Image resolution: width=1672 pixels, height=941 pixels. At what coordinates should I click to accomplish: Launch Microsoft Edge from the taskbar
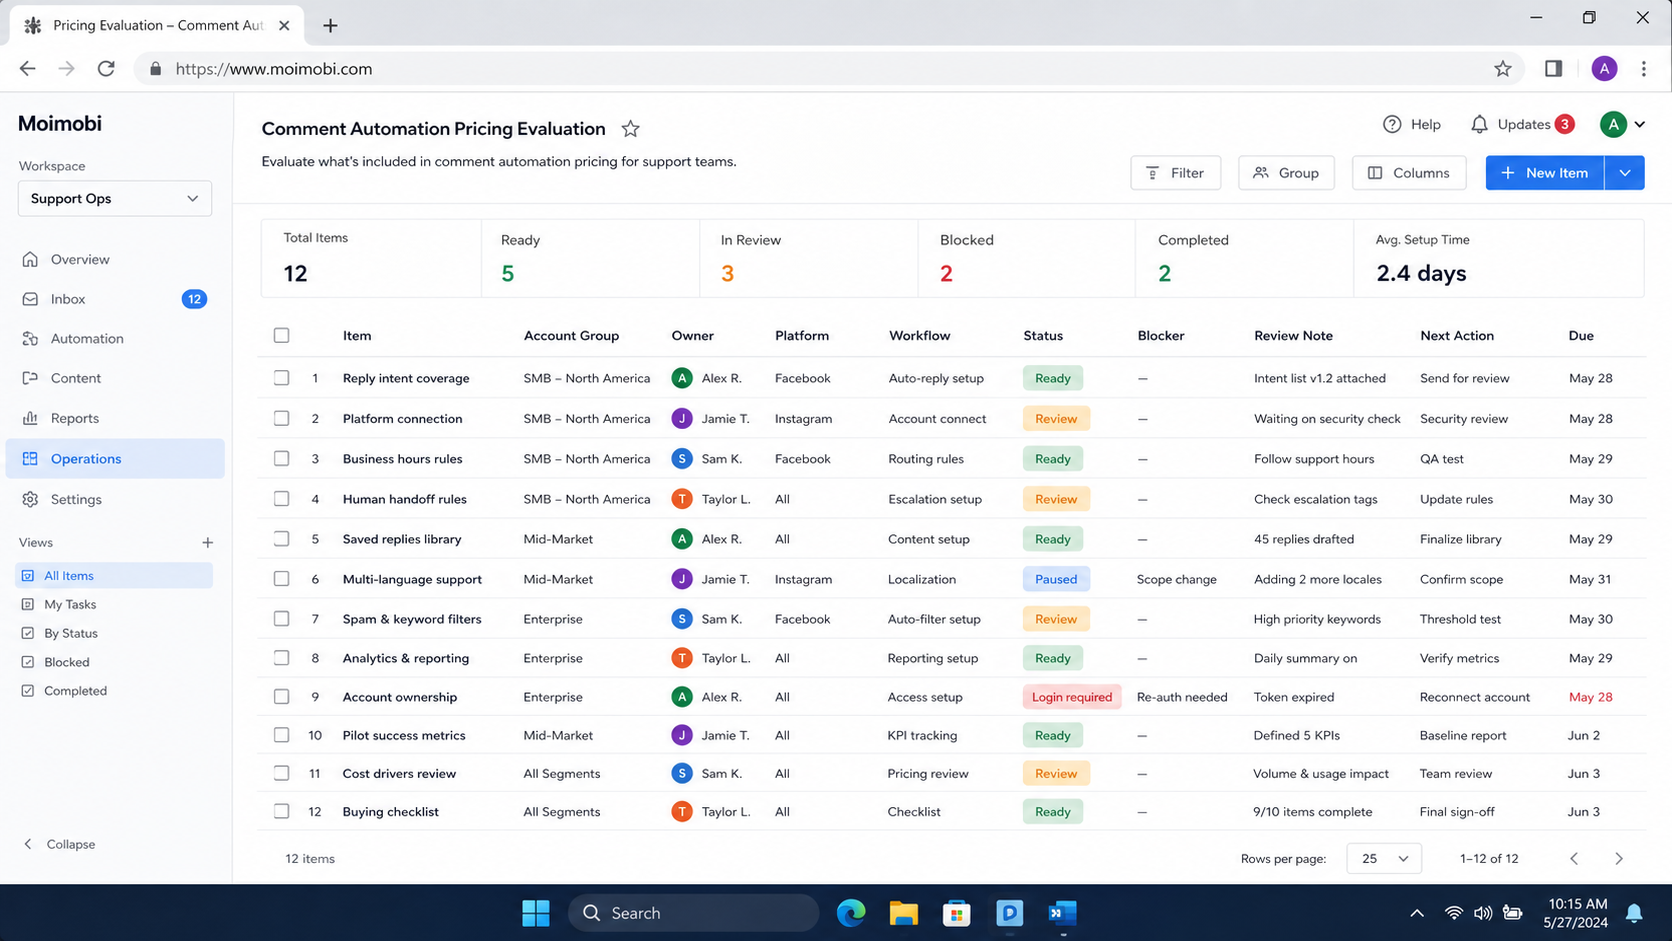pos(851,913)
